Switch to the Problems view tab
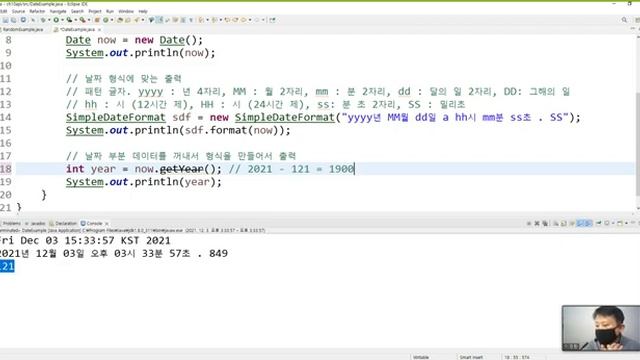This screenshot has height=360, width=640. click(11, 223)
